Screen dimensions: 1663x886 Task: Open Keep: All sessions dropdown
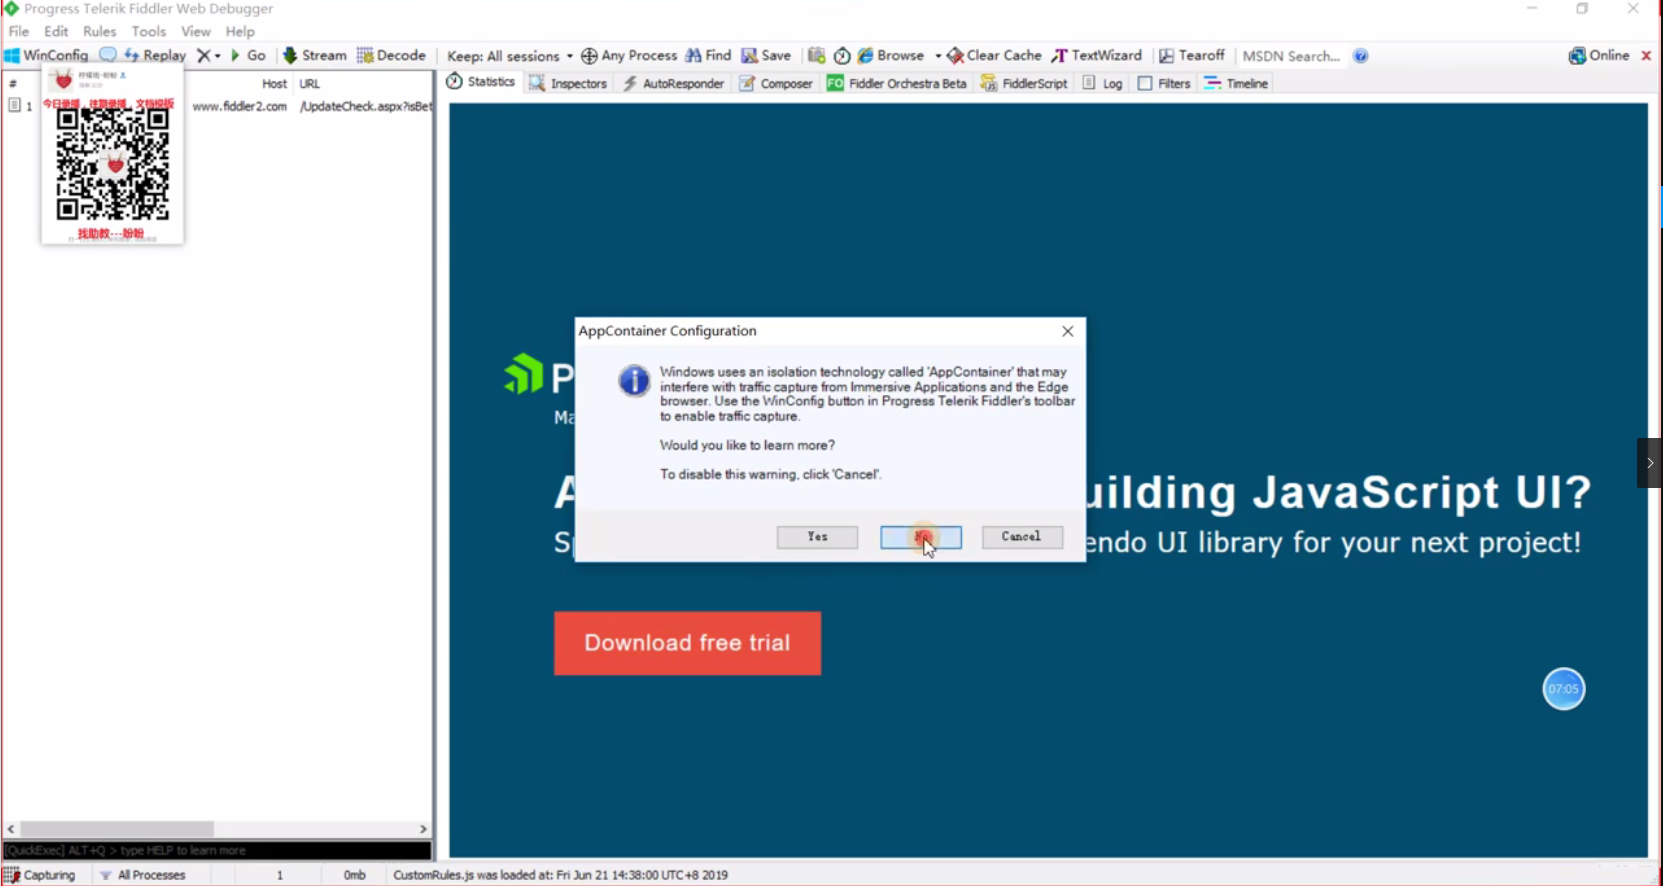tap(510, 56)
